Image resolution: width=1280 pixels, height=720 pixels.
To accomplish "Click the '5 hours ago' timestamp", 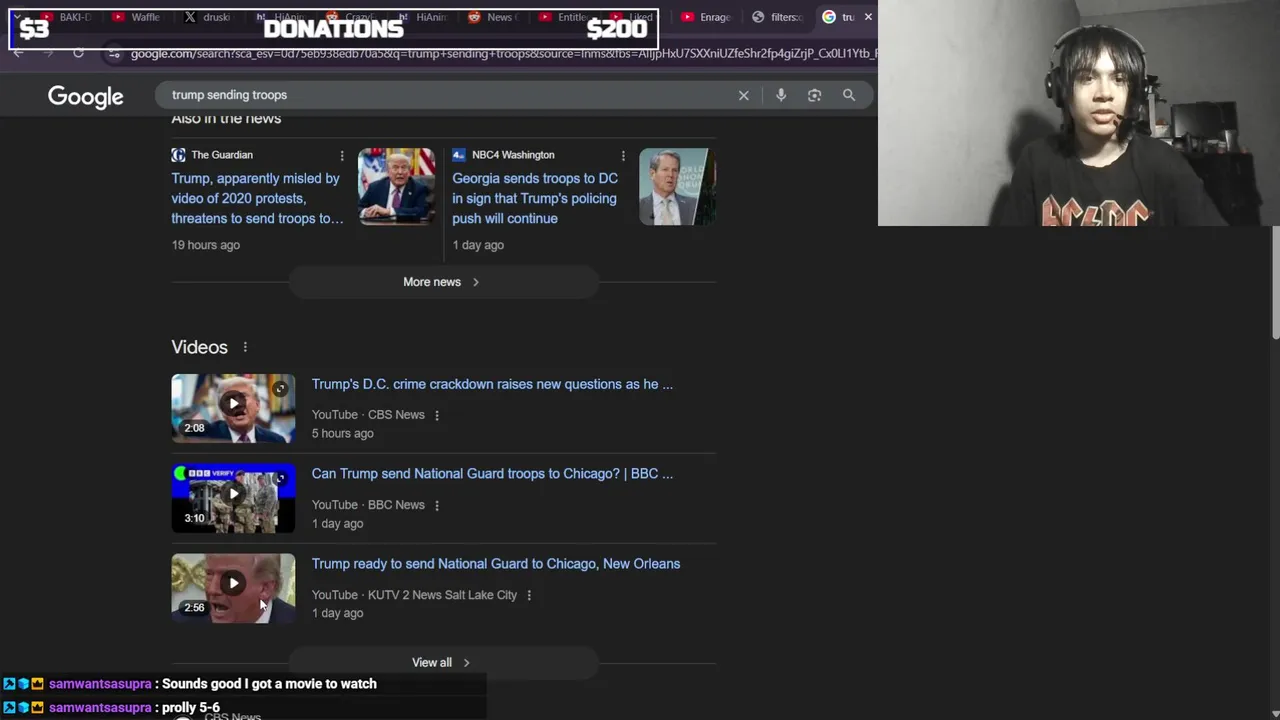I will [342, 433].
